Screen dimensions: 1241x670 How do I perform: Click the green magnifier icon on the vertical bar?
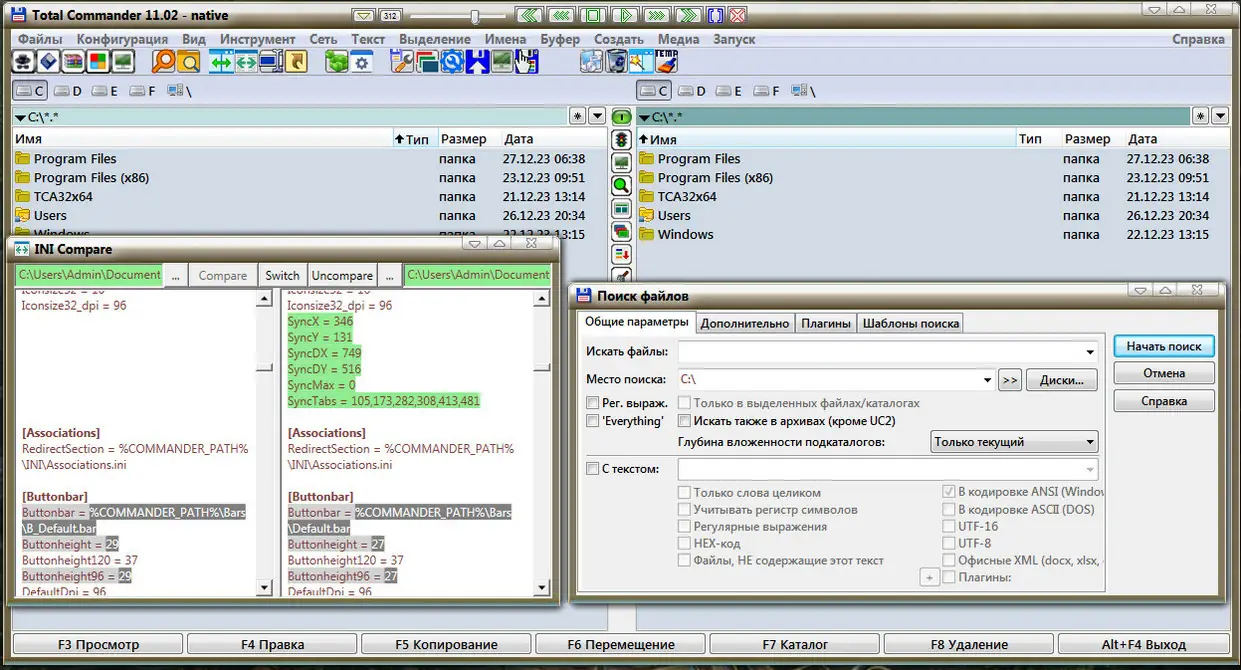pyautogui.click(x=621, y=185)
